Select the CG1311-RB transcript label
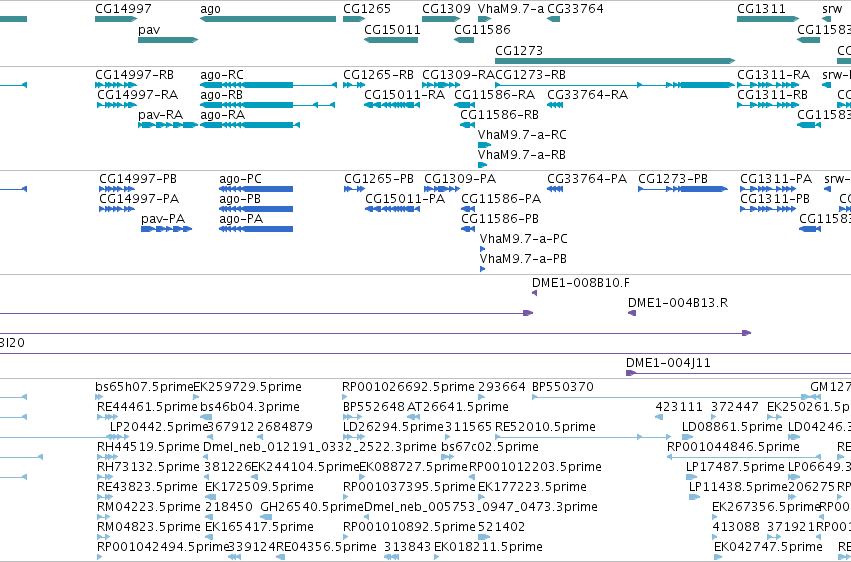The width and height of the screenshot is (851, 562). tap(772, 95)
